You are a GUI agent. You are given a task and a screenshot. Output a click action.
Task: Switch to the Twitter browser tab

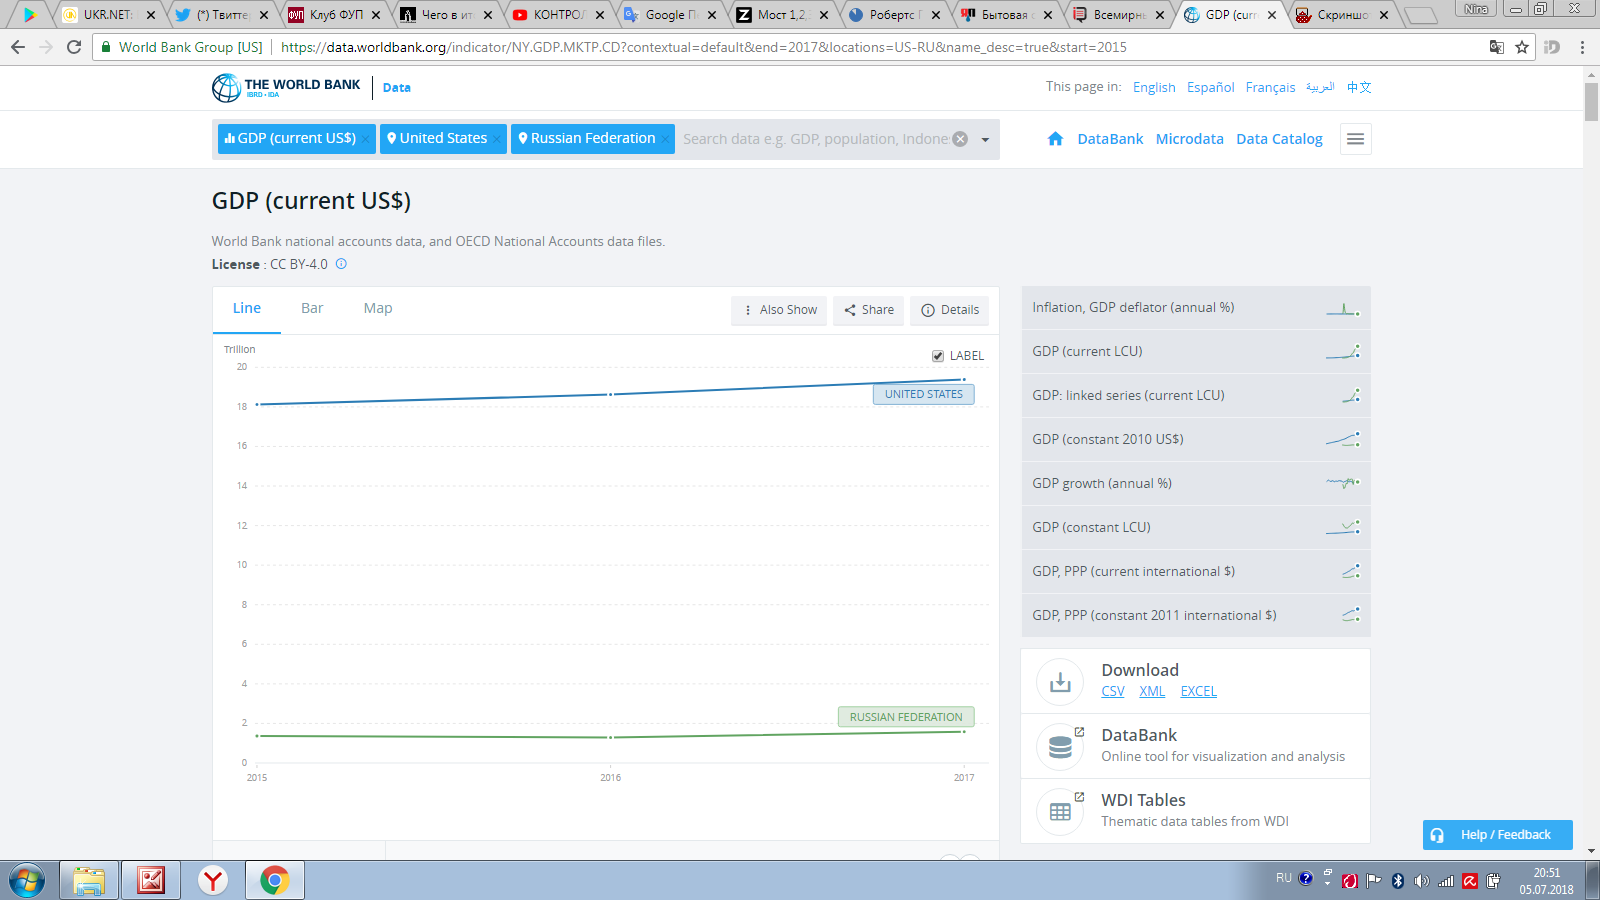click(222, 15)
